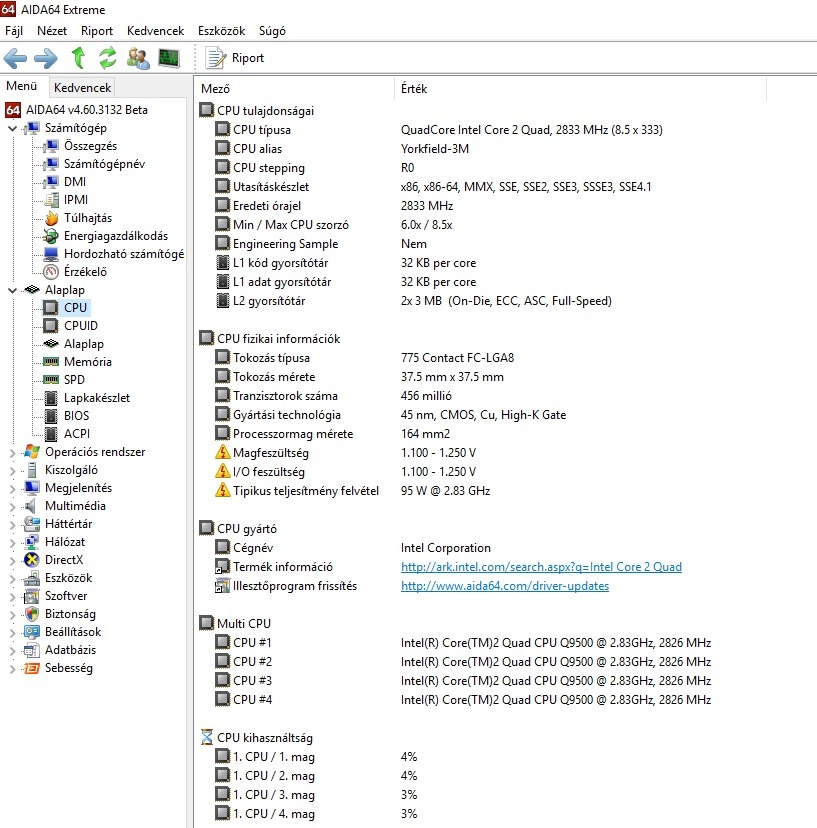Select Számítógépnév tree item
Screen dimensions: 817x828
104,164
